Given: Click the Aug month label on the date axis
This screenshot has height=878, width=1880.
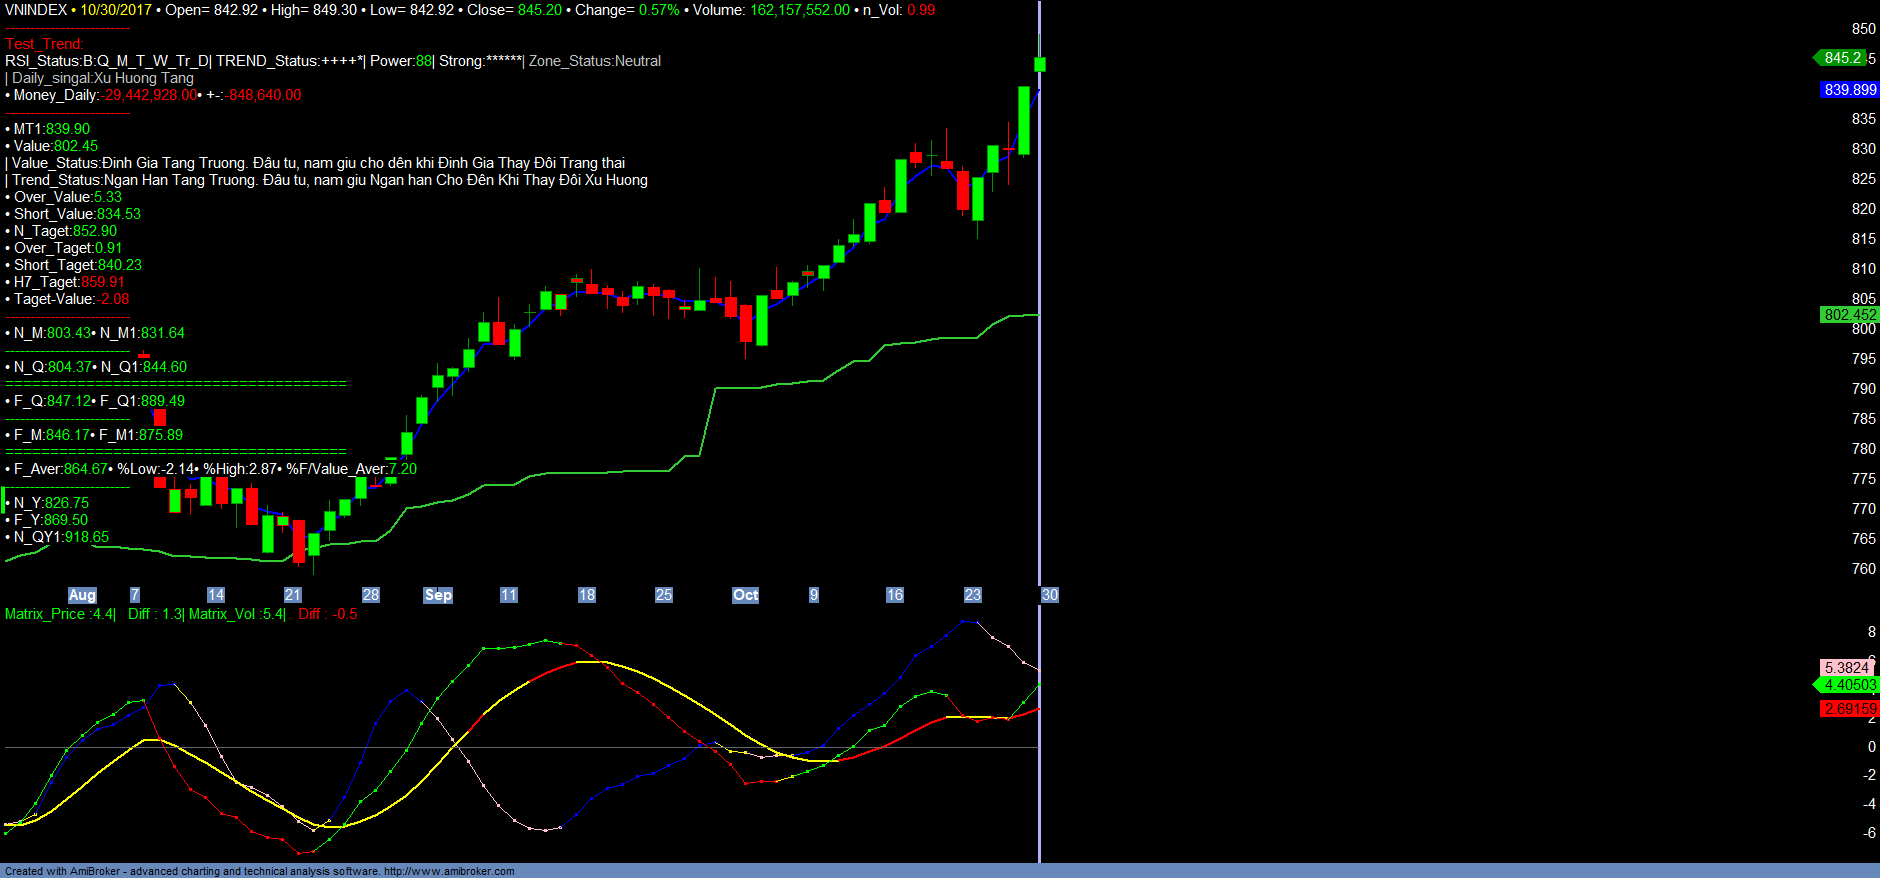Looking at the screenshot, I should [82, 595].
